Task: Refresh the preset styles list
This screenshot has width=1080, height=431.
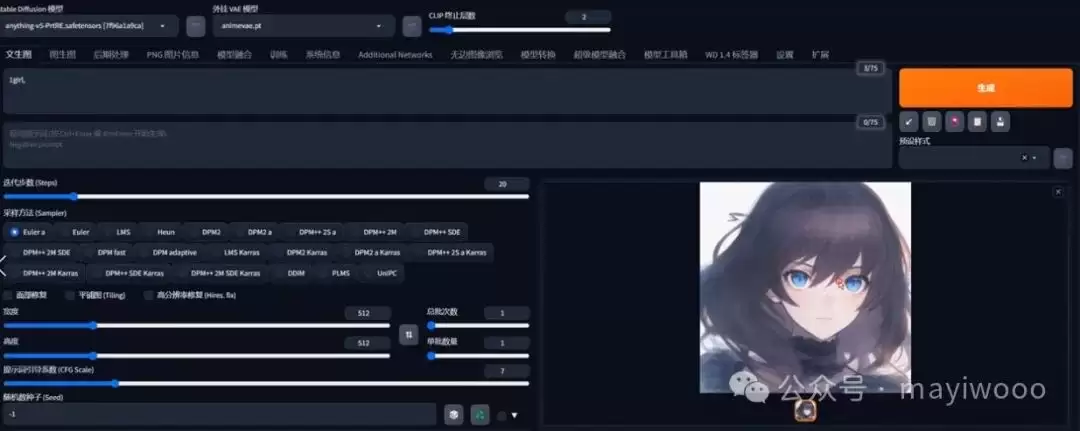Action: [1063, 158]
